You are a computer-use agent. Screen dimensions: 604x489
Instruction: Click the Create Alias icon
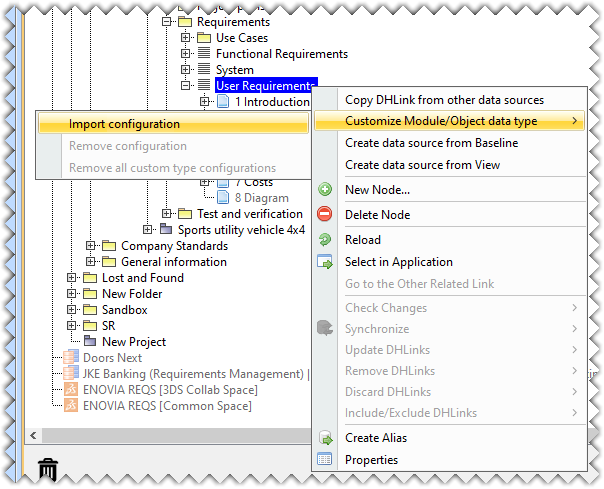(325, 438)
